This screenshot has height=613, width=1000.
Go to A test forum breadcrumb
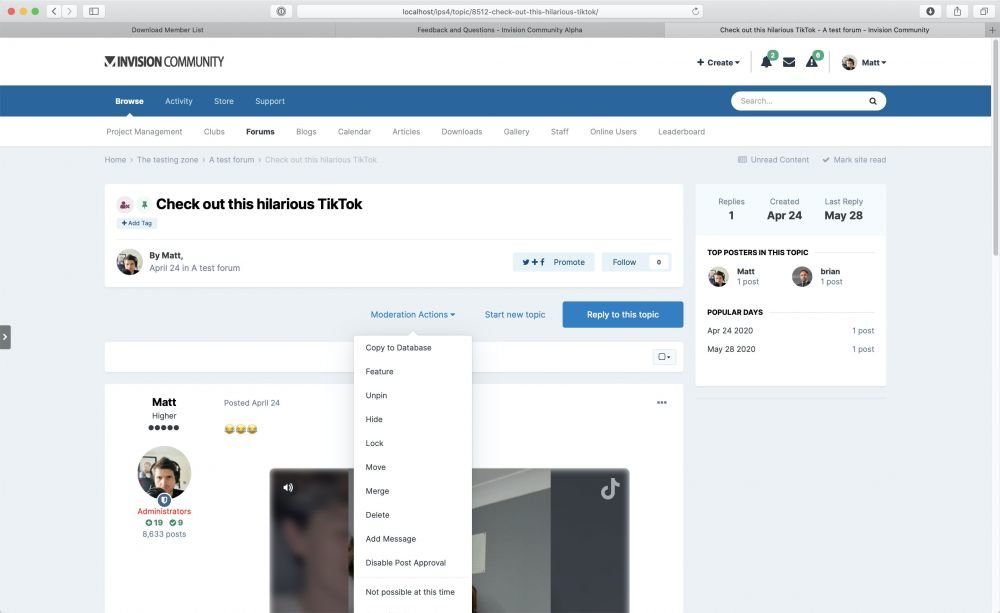(x=232, y=159)
